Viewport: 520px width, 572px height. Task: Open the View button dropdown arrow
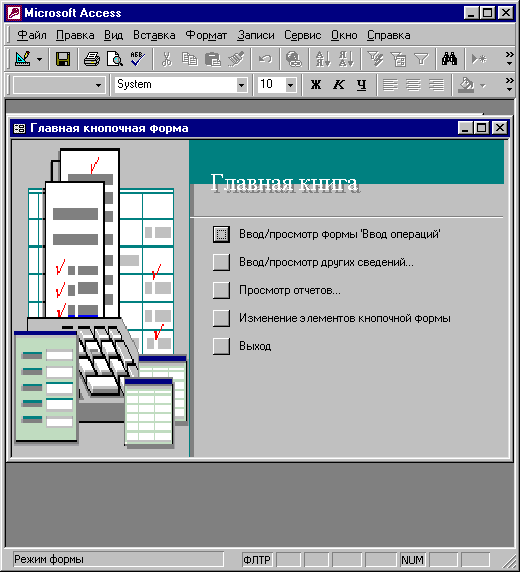coord(39,59)
